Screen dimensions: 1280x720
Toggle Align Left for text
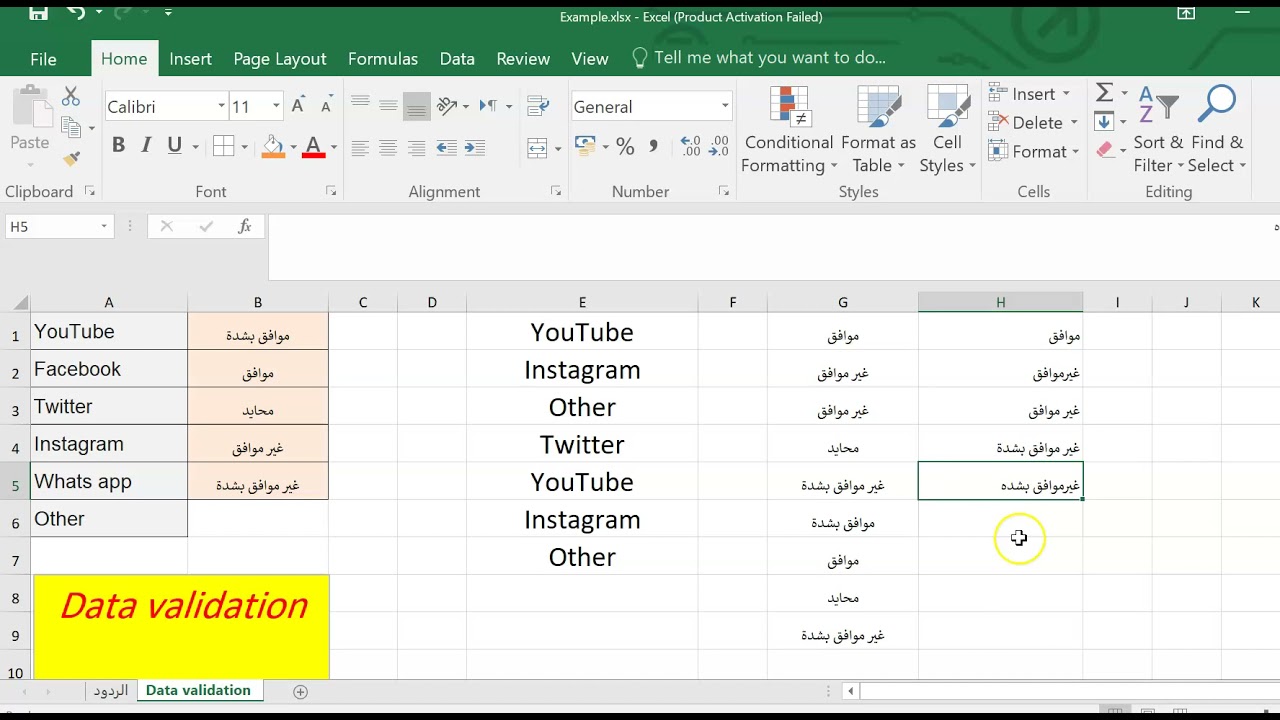[x=360, y=148]
